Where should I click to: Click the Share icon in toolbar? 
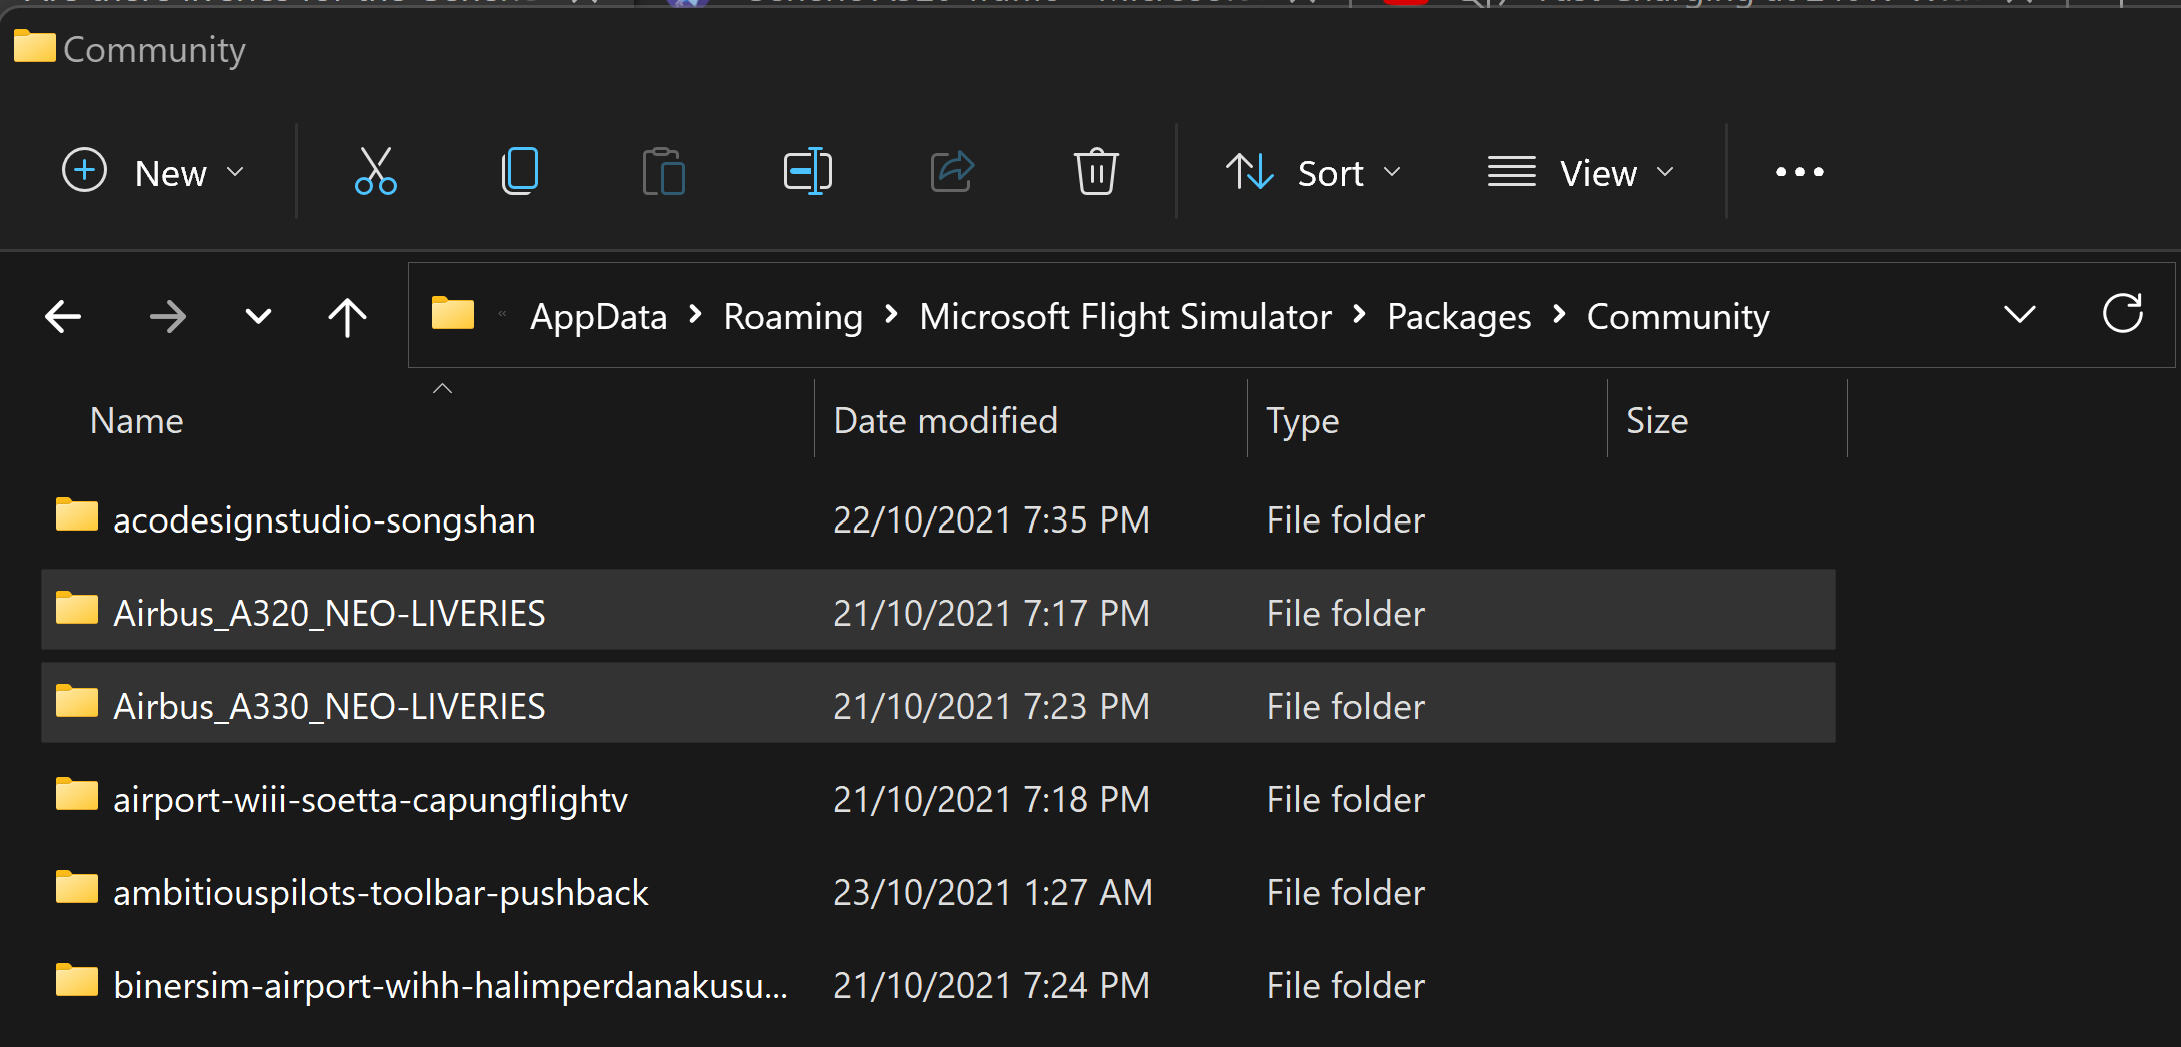952,172
